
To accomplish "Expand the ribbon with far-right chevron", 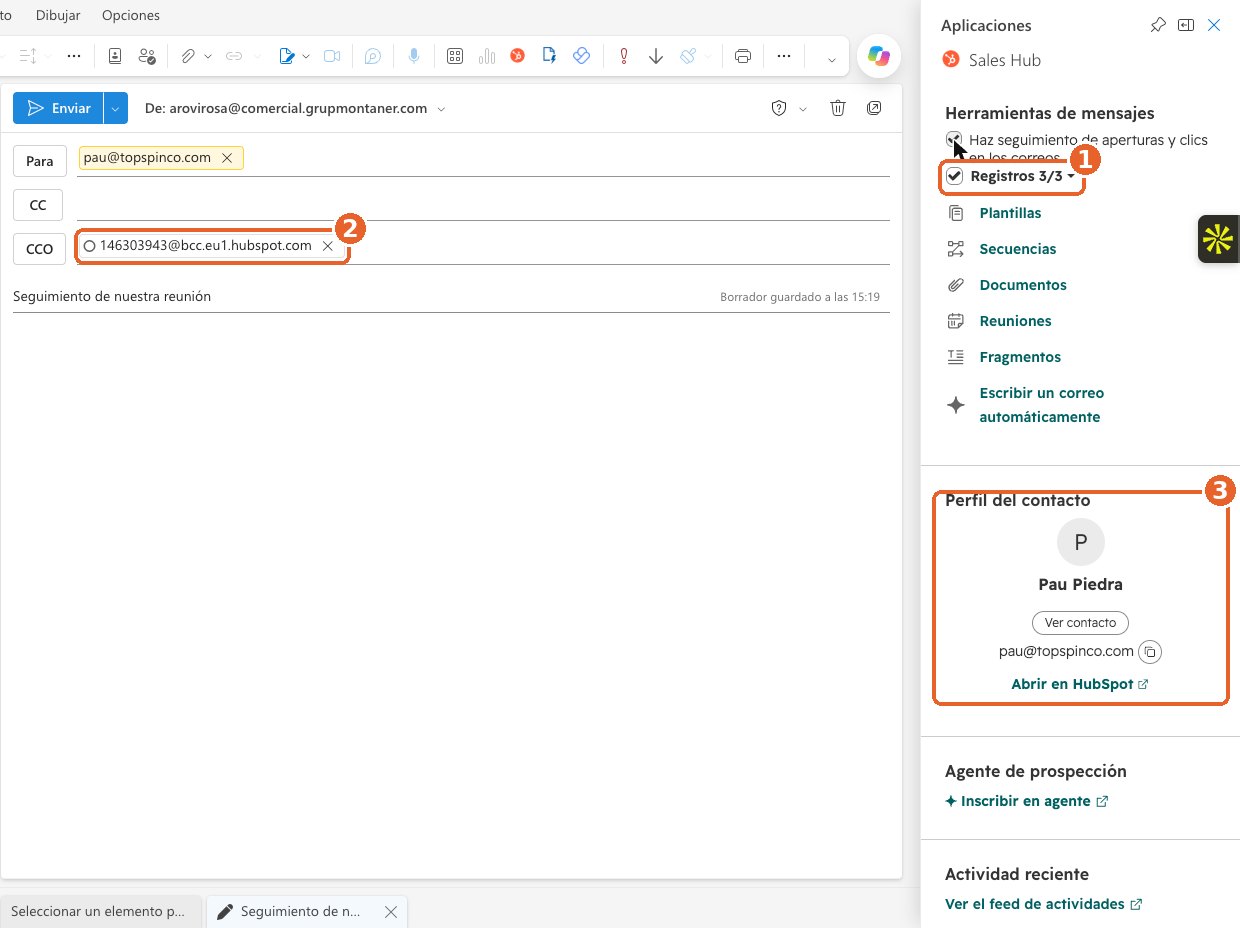I will 830,60.
